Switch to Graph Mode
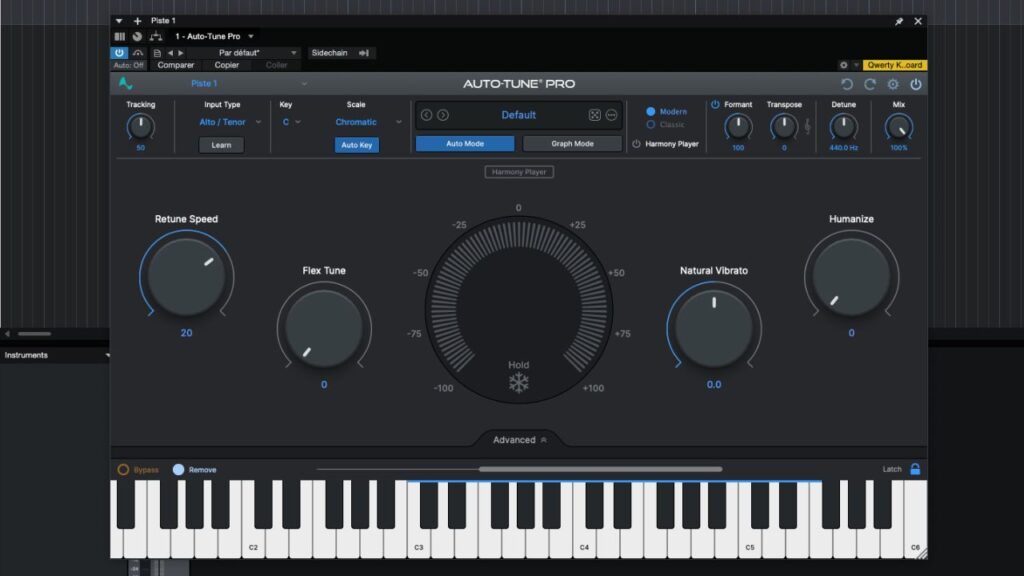Viewport: 1024px width, 576px height. point(572,144)
